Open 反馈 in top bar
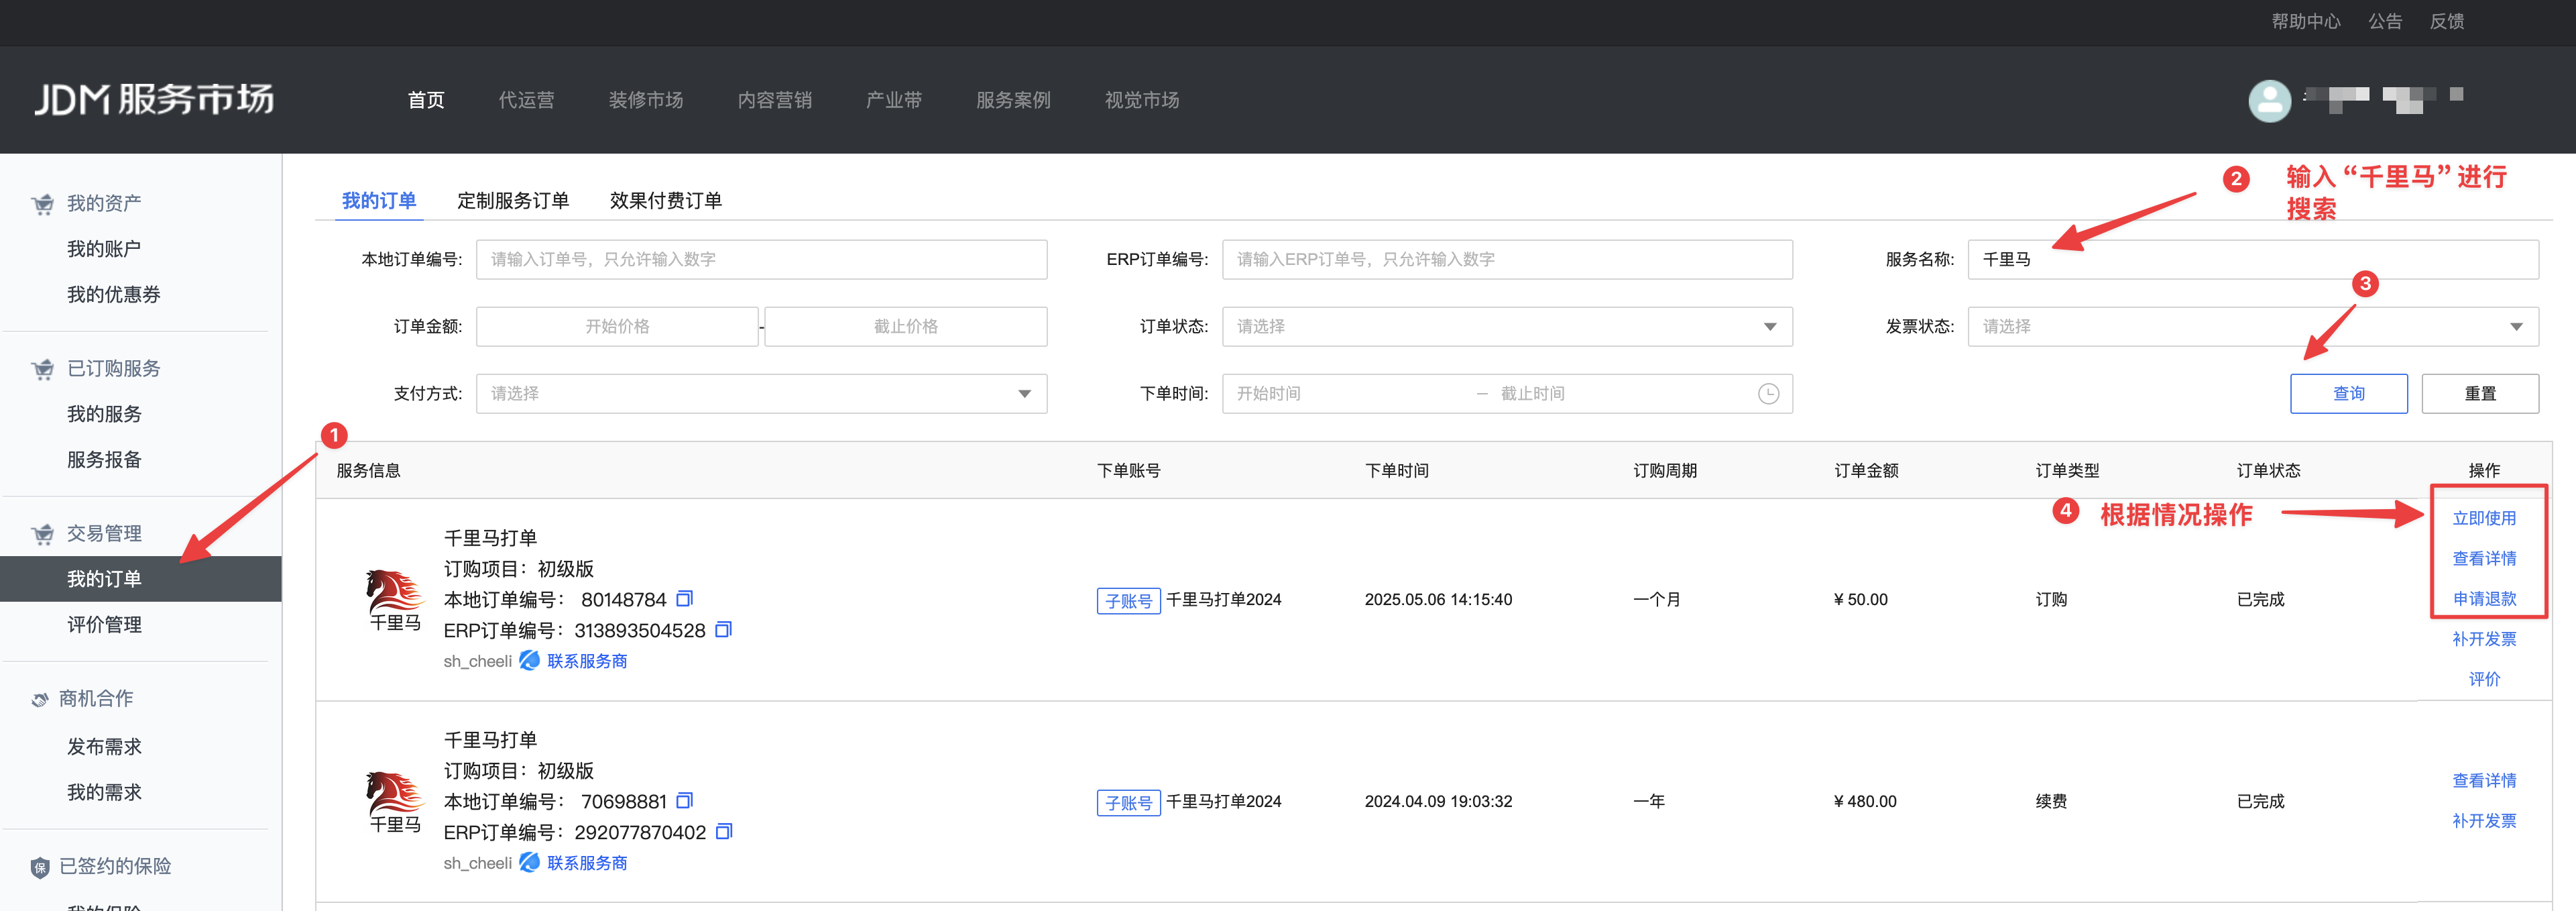This screenshot has height=911, width=2576. pos(2447,21)
